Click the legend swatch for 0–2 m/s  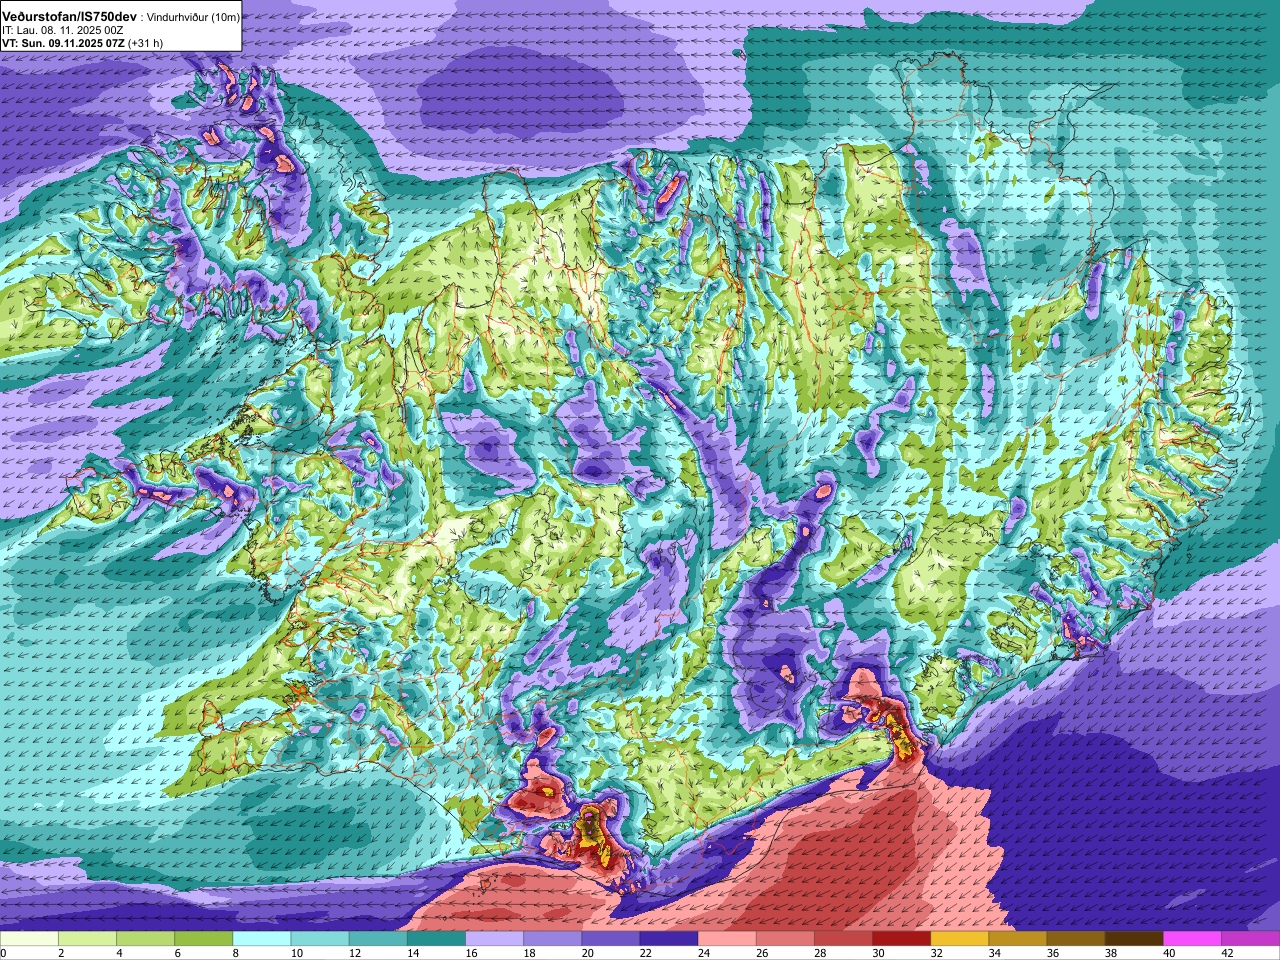(x=30, y=939)
